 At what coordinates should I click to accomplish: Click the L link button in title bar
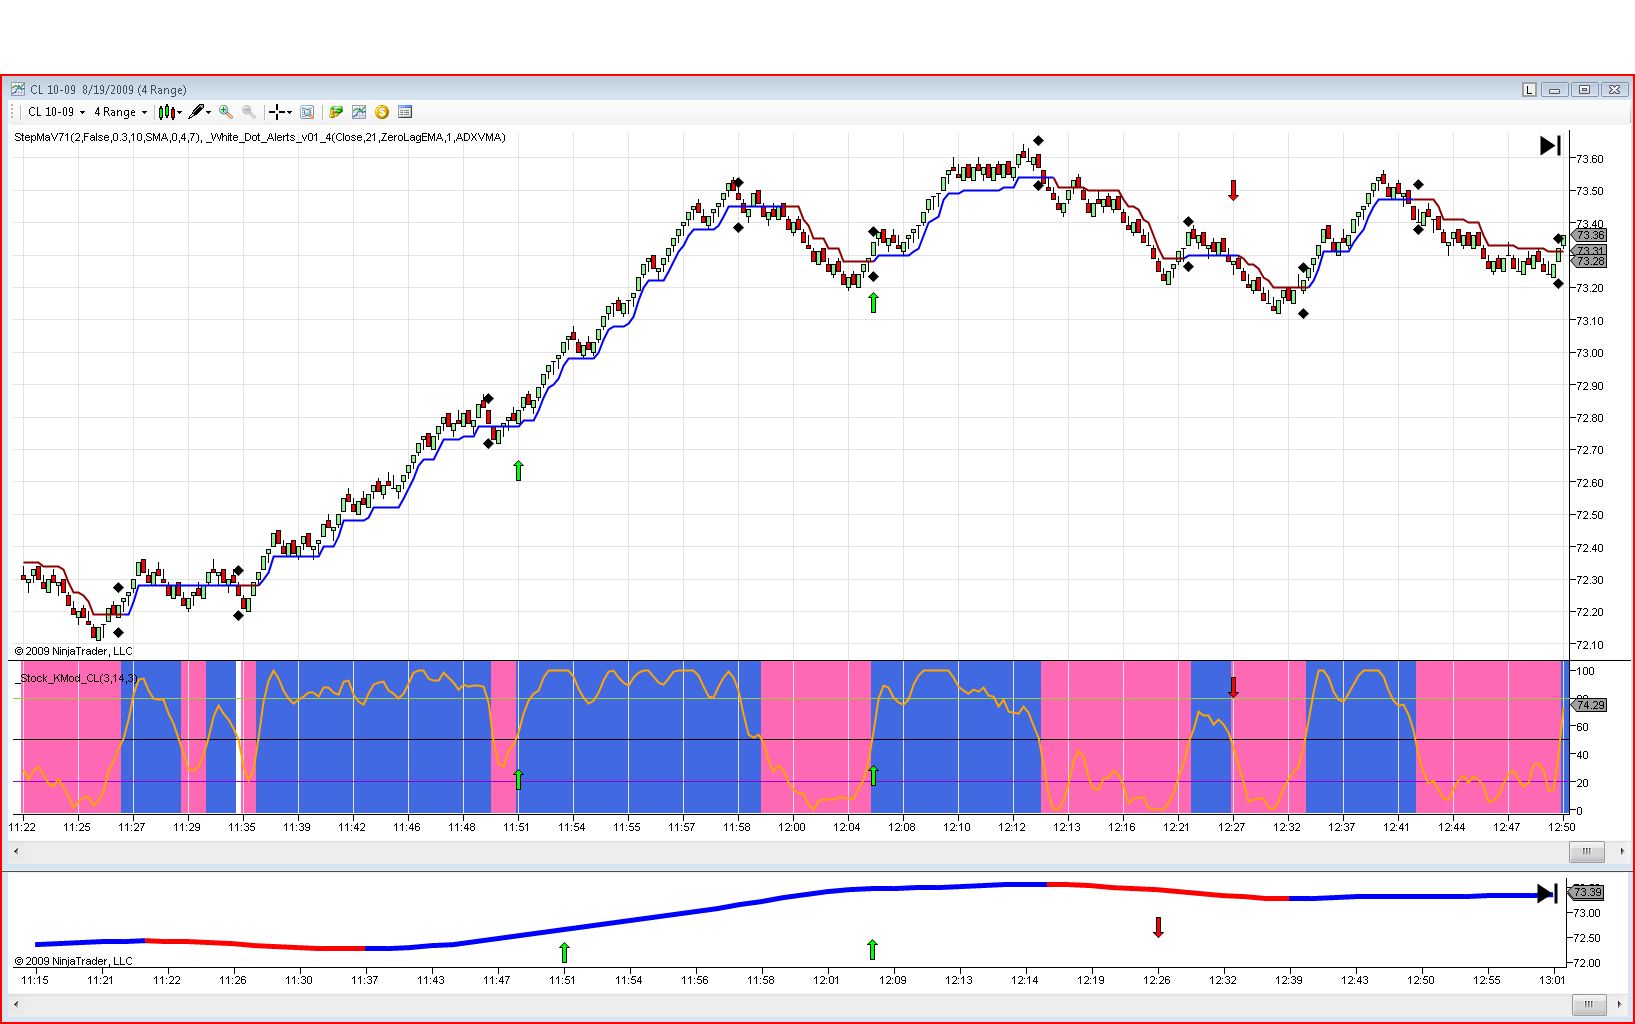point(1529,90)
